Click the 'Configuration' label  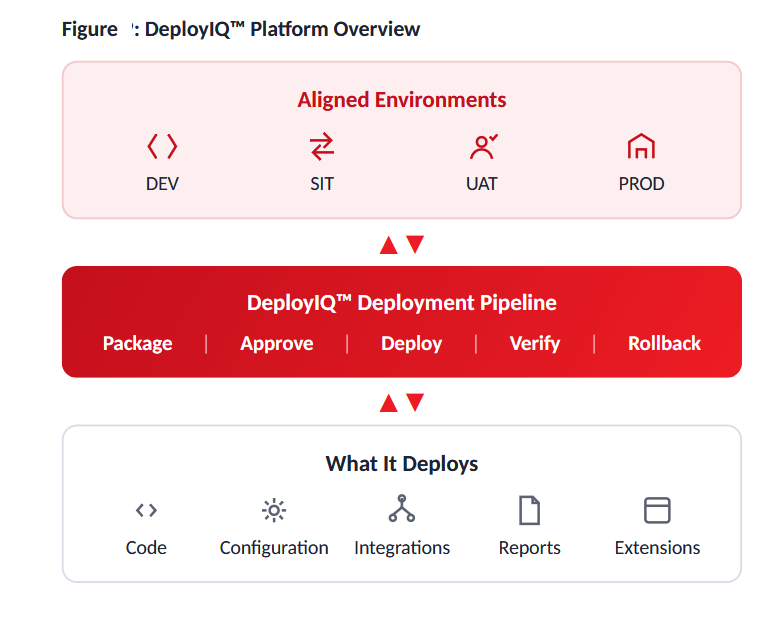pyautogui.click(x=274, y=548)
